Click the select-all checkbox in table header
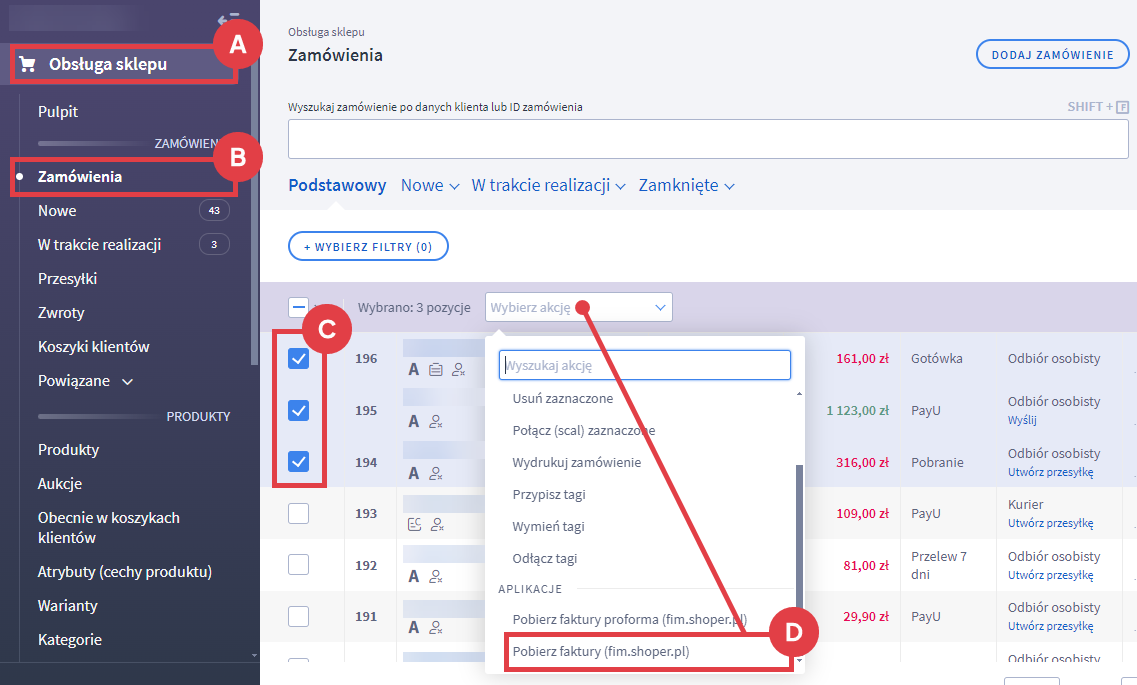Screen dimensions: 1137x685 coord(298,307)
